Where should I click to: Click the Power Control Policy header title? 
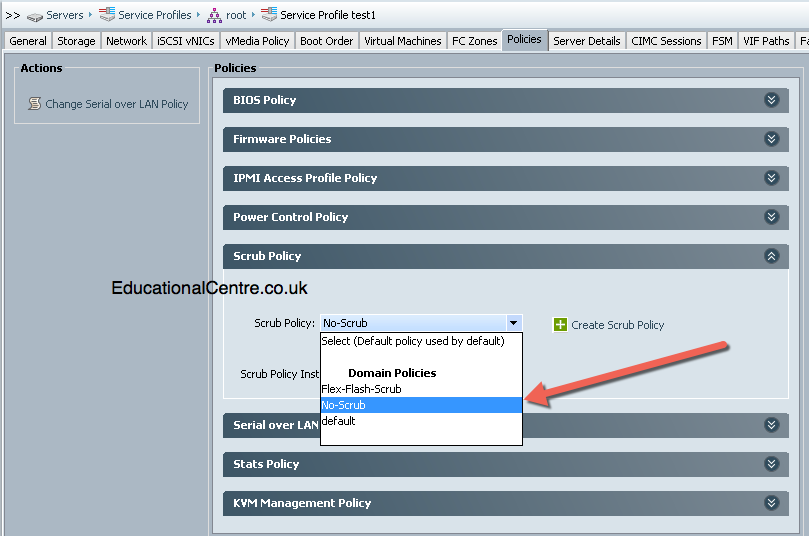(290, 217)
